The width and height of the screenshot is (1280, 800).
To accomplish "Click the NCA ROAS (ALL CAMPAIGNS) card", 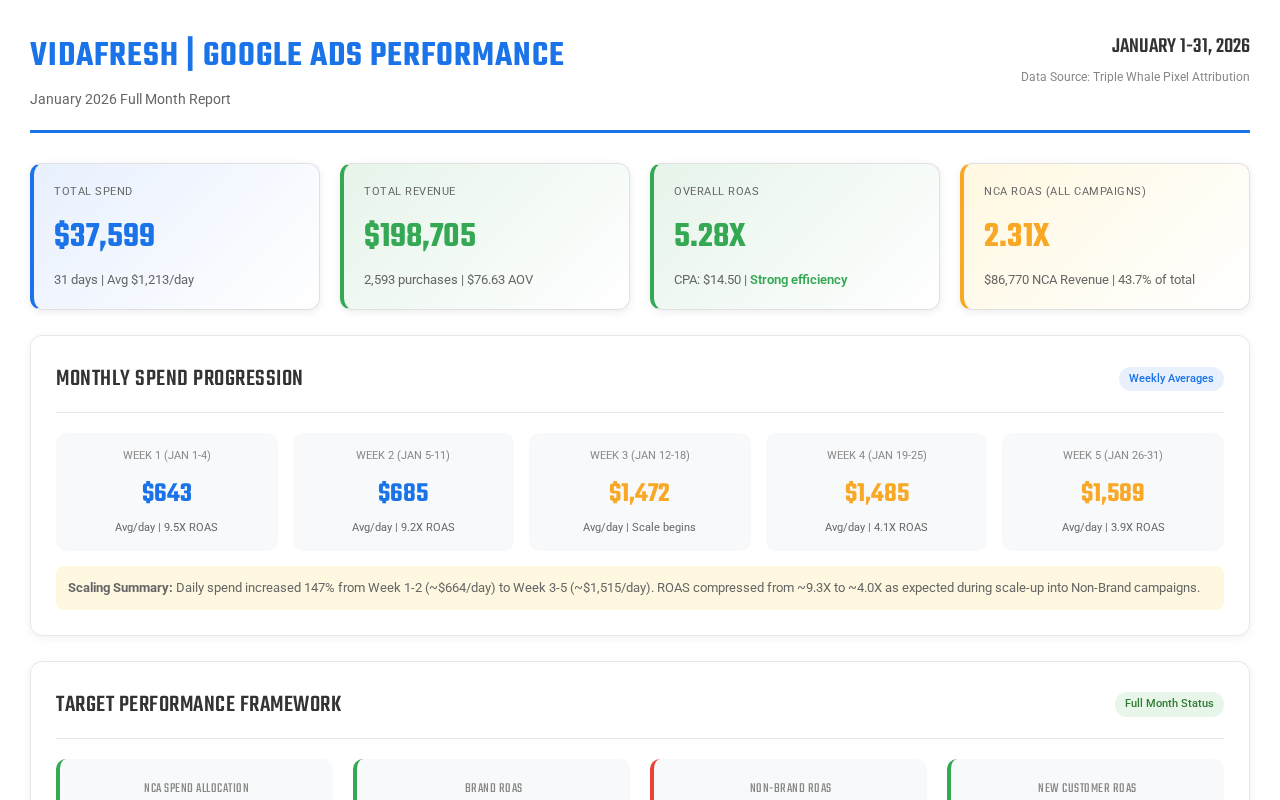I will (x=1105, y=236).
